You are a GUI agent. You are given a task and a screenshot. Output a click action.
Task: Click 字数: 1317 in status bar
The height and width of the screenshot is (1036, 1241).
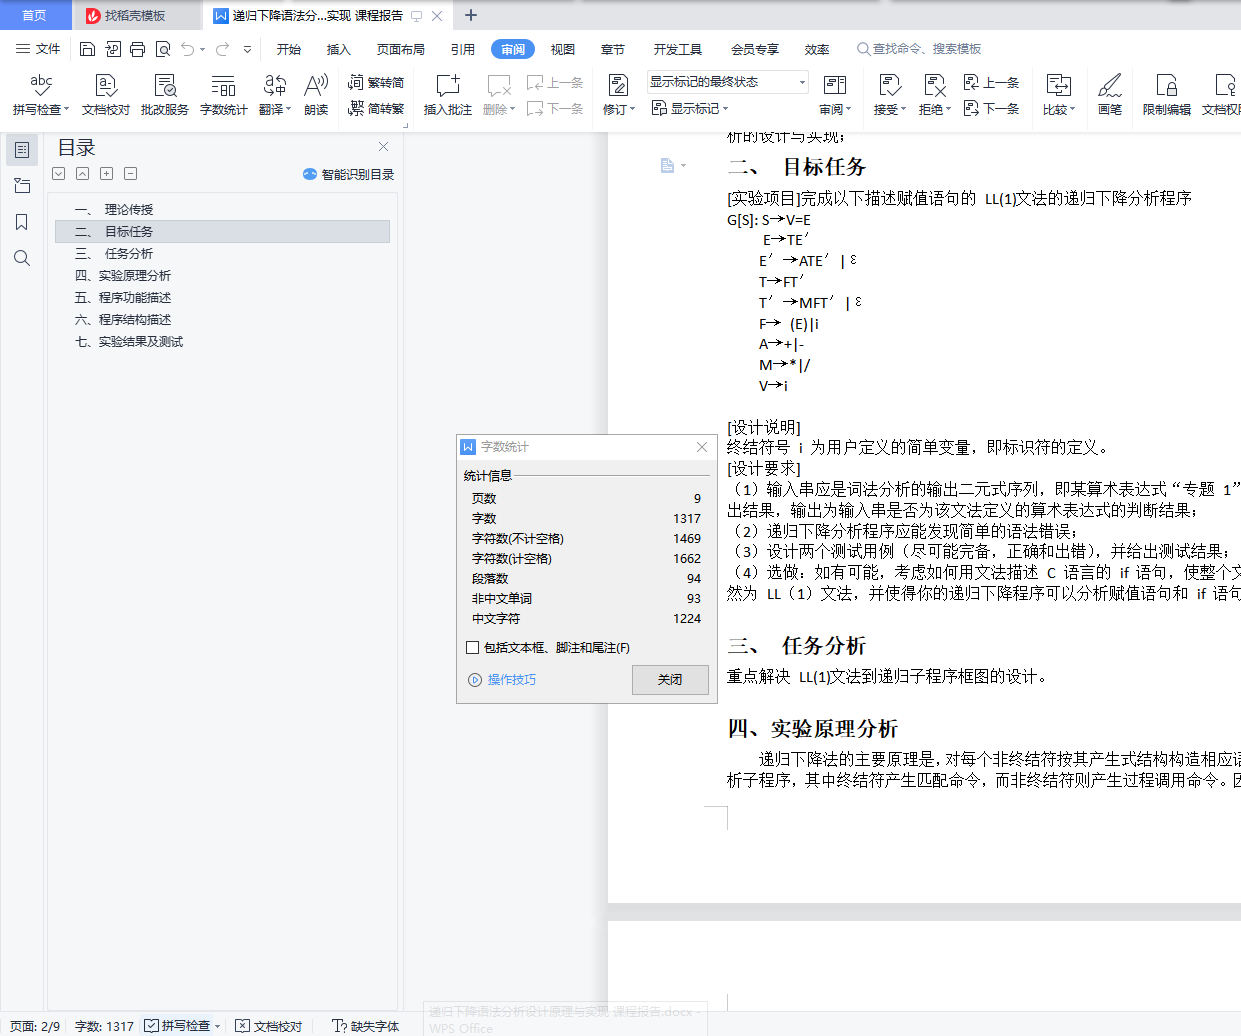104,1026
